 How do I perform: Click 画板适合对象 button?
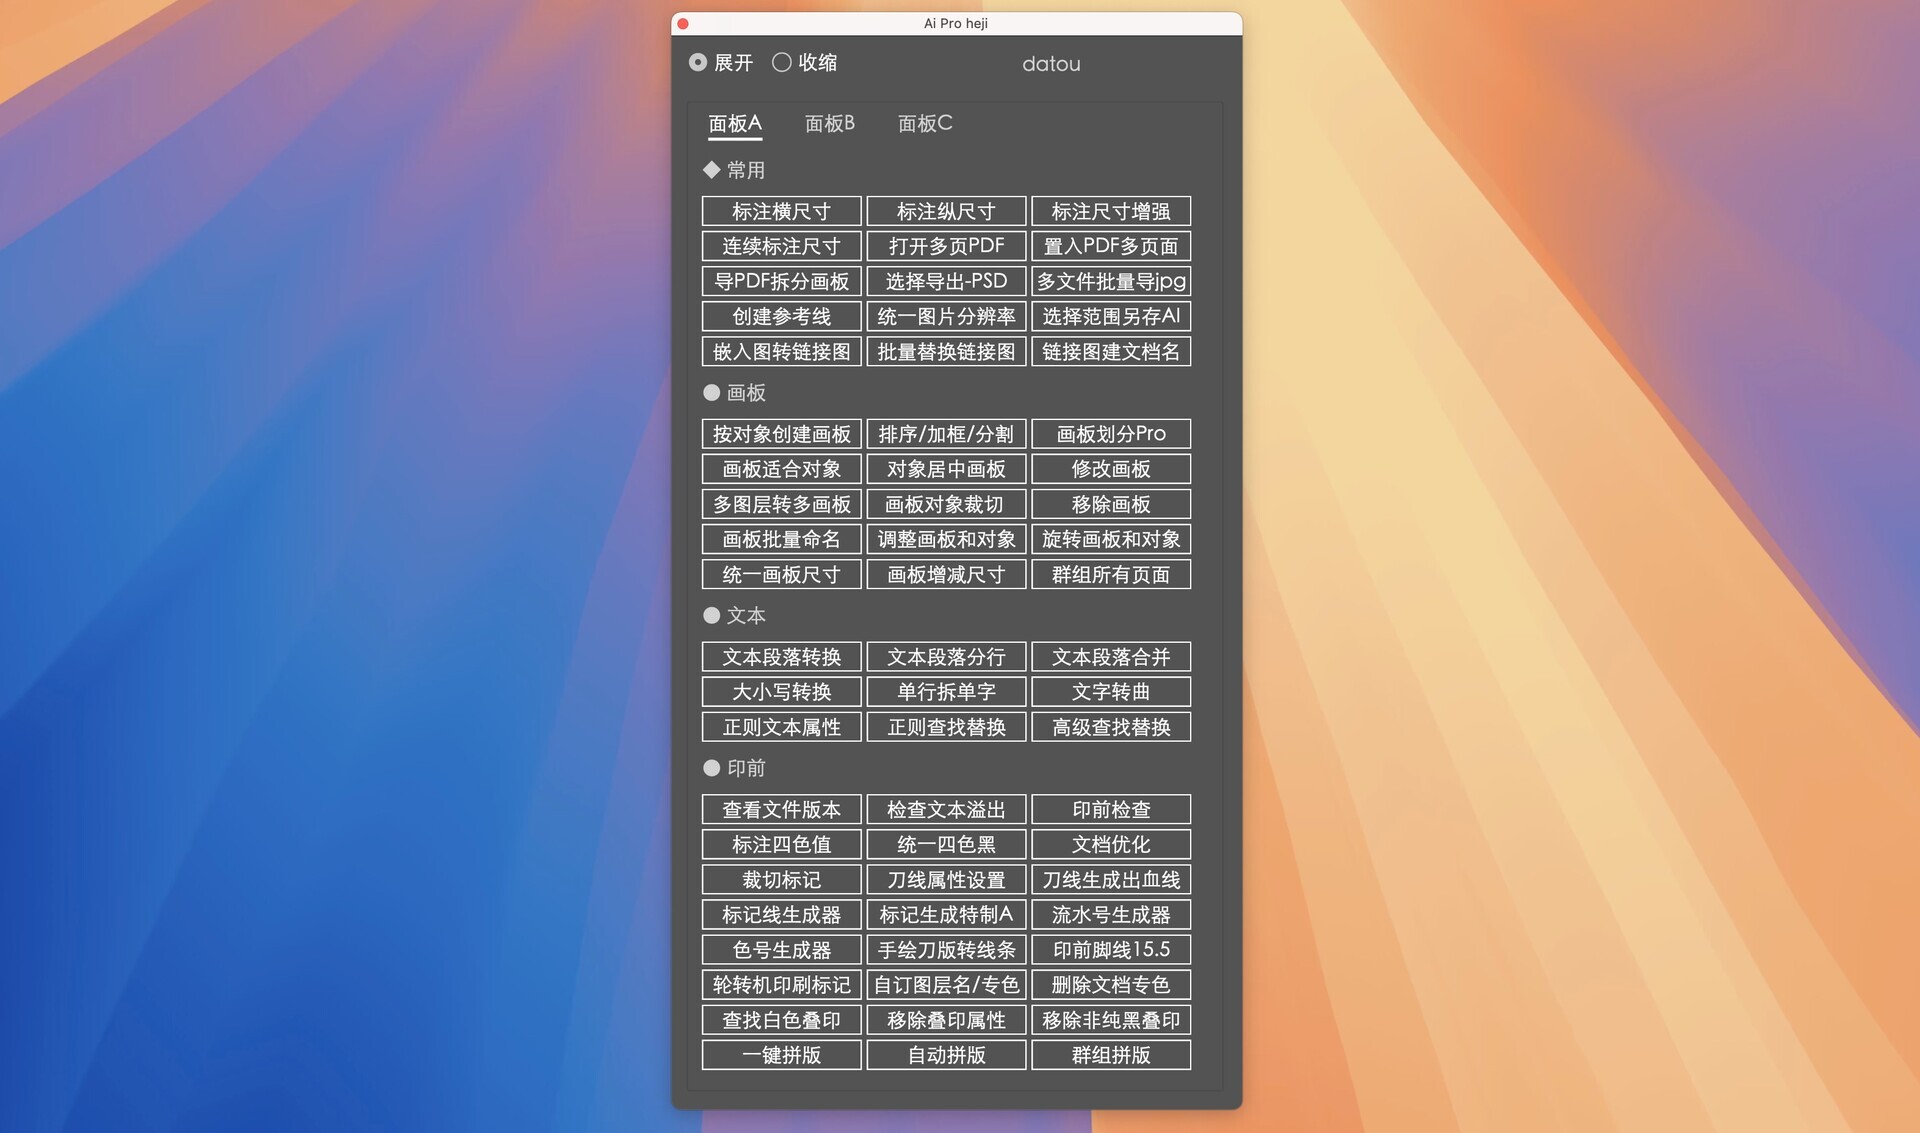(x=782, y=469)
